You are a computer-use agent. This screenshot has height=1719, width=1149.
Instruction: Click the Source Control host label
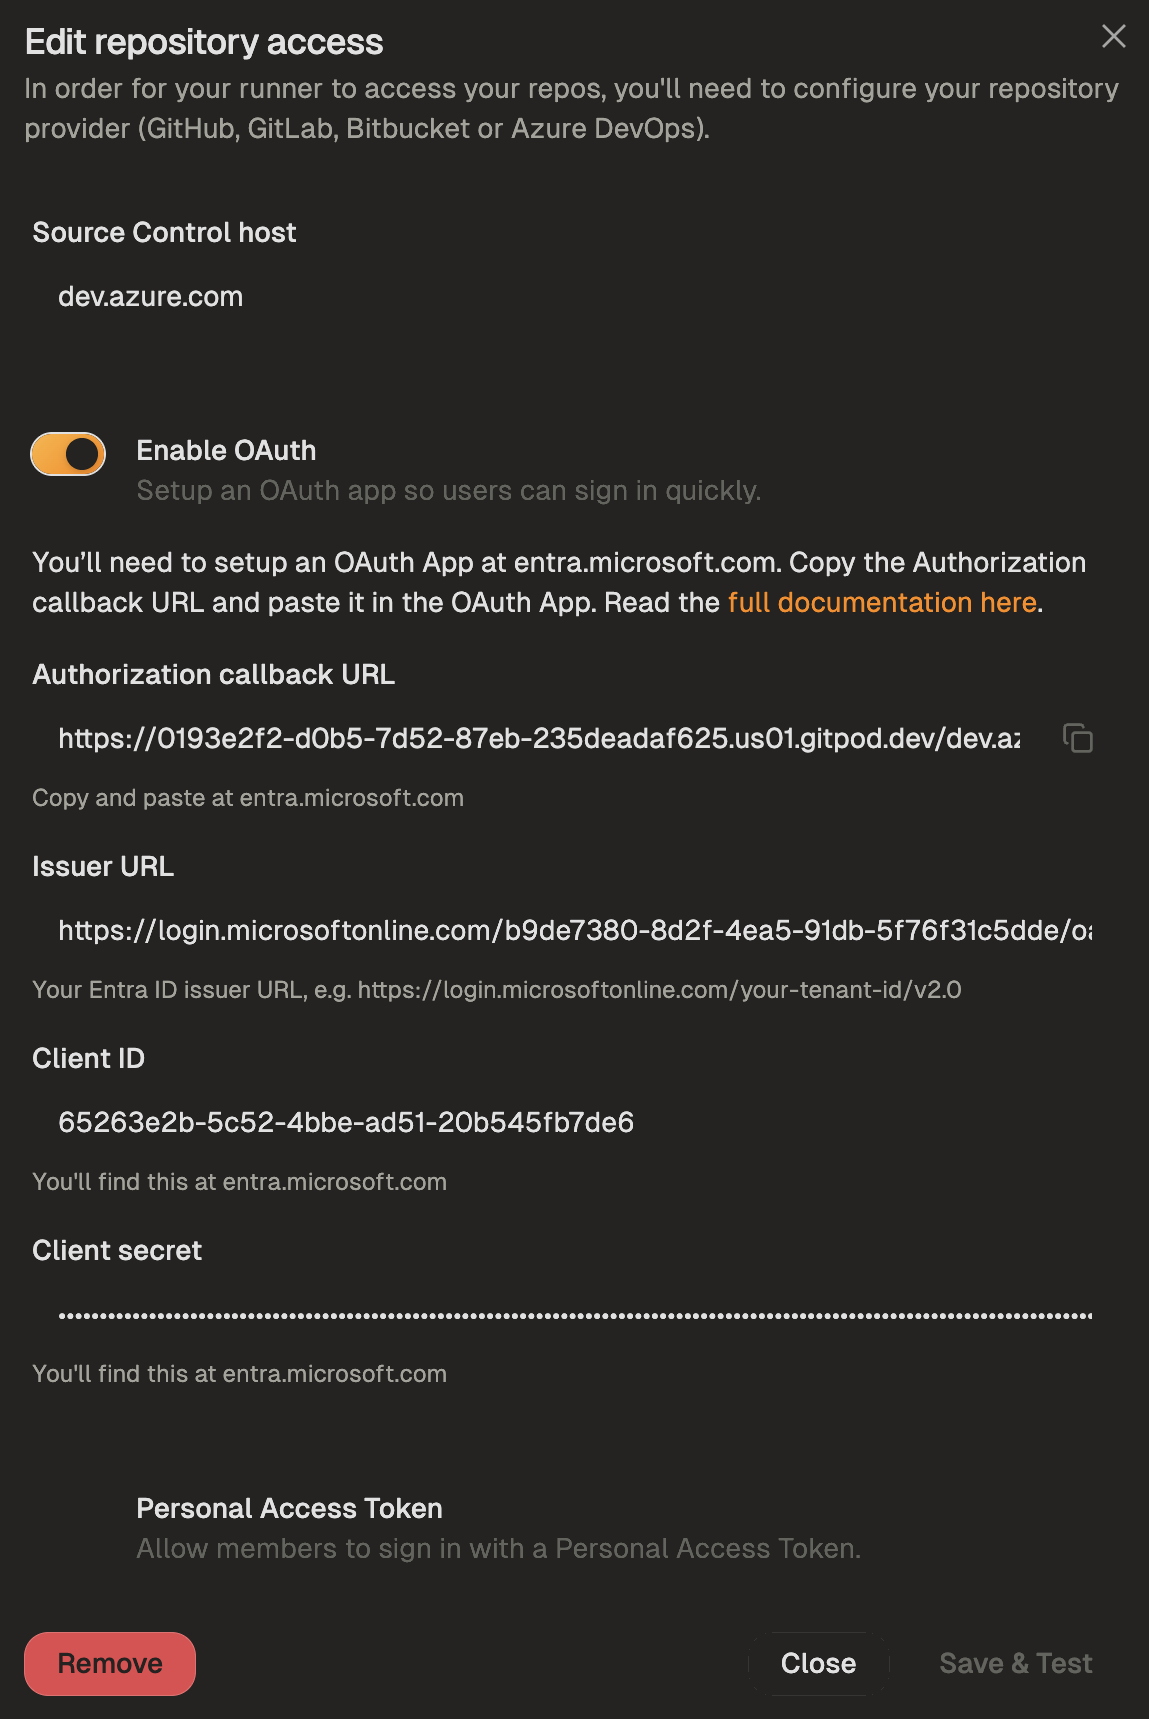[x=164, y=232]
